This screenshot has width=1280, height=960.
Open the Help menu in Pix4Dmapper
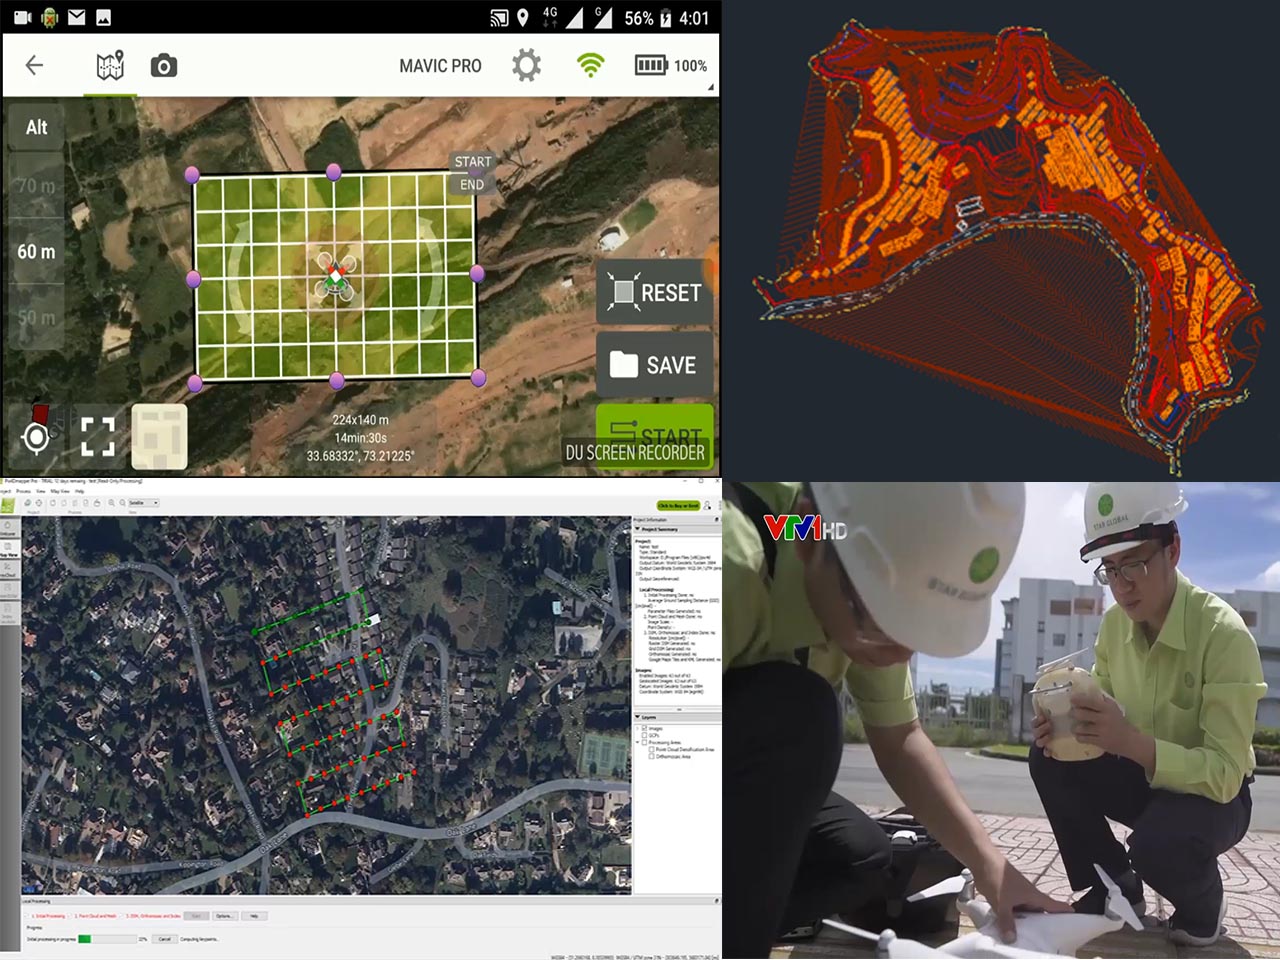(x=80, y=491)
